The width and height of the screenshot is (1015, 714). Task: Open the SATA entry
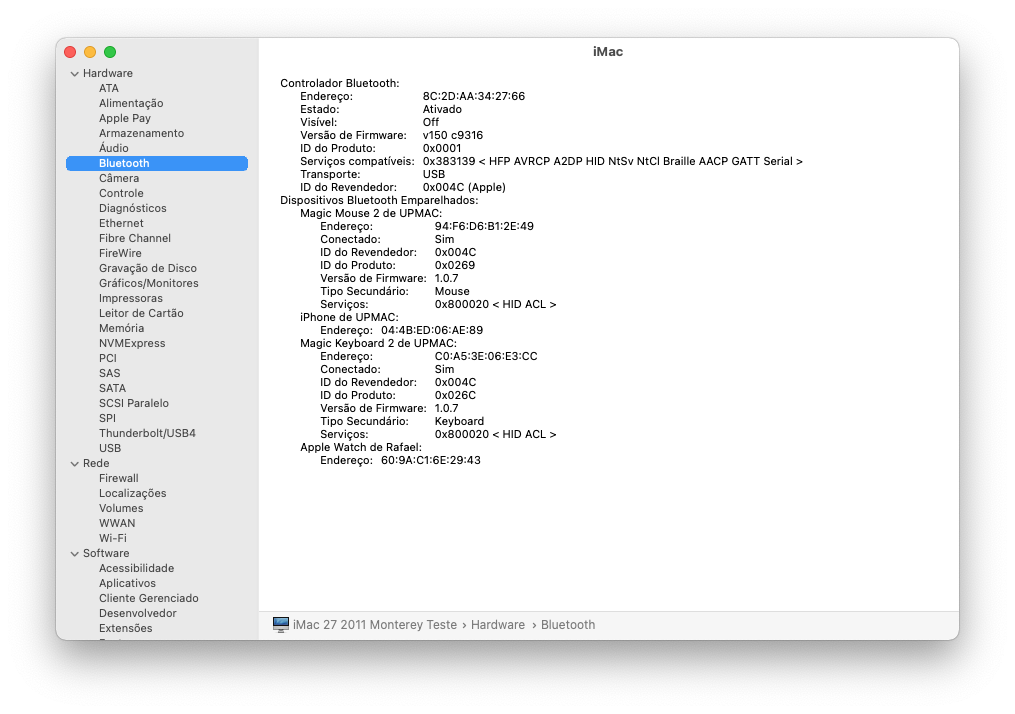[112, 388]
